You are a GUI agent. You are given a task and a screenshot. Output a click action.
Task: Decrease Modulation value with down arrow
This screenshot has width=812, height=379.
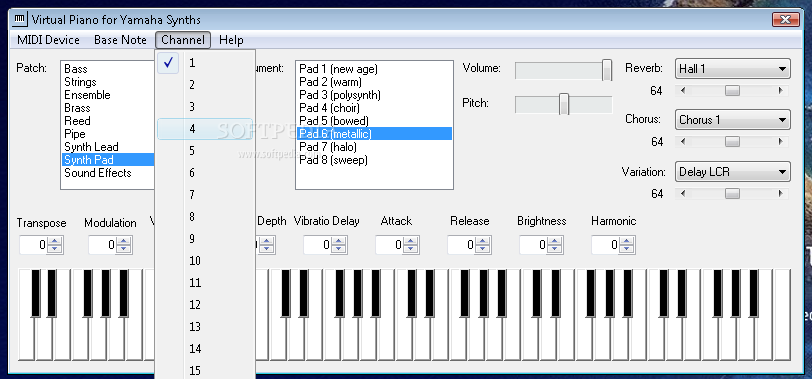point(123,249)
